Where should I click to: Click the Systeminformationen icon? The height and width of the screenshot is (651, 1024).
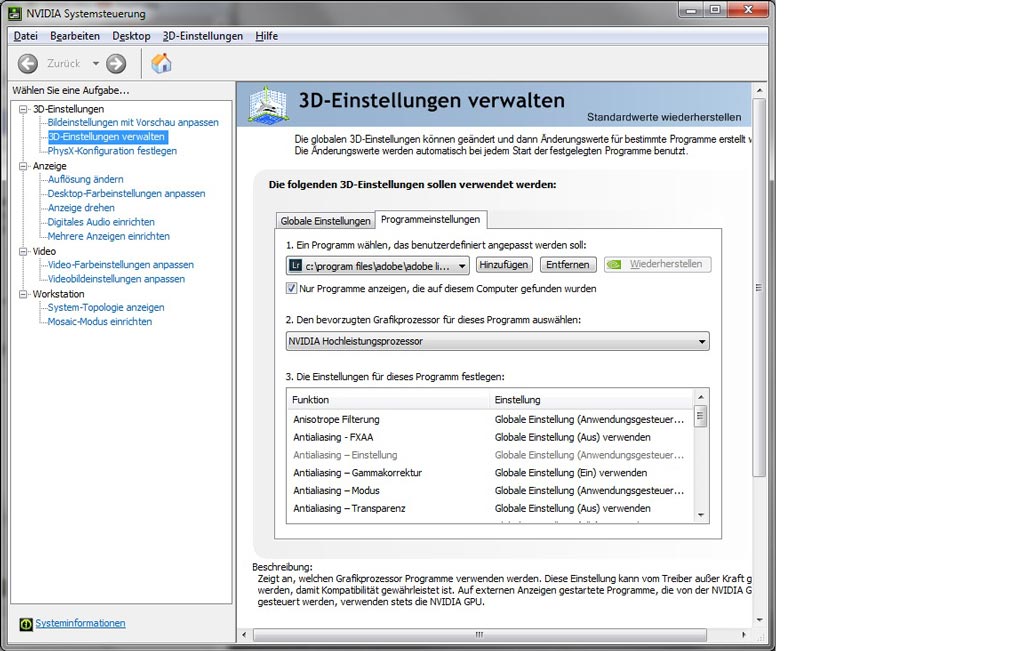(25, 624)
